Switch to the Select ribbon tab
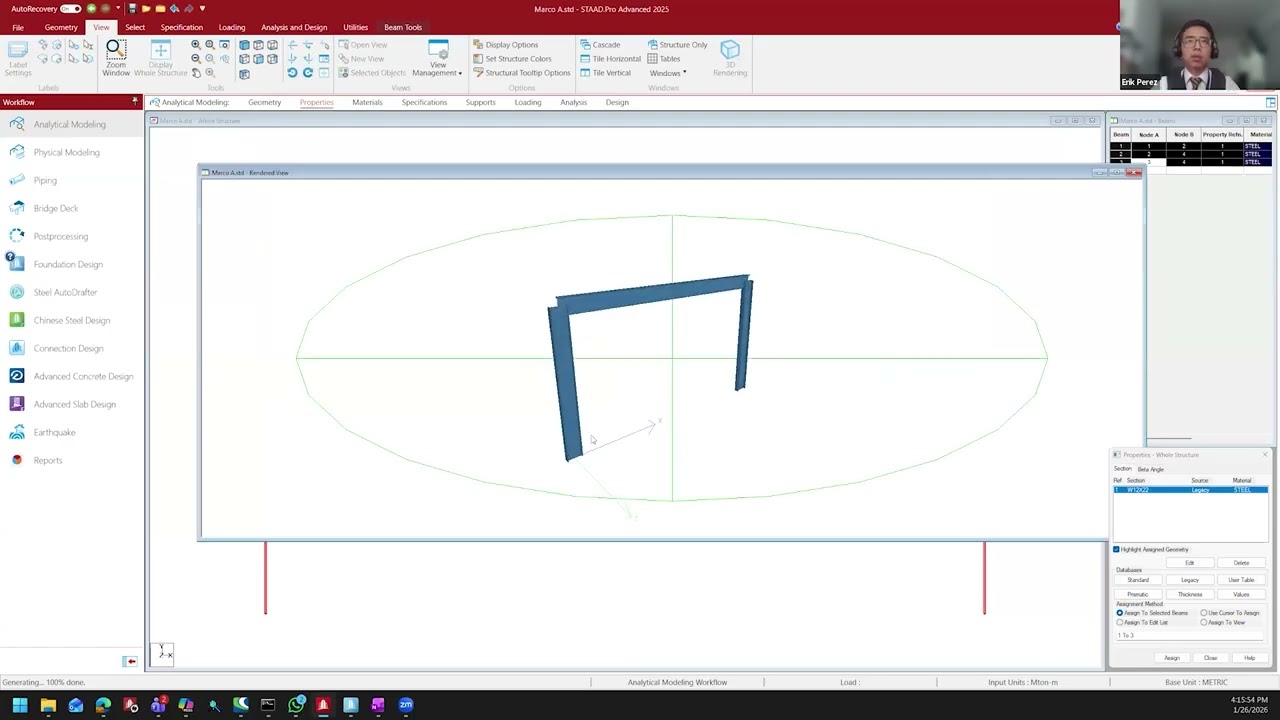The image size is (1280, 720). (x=135, y=27)
